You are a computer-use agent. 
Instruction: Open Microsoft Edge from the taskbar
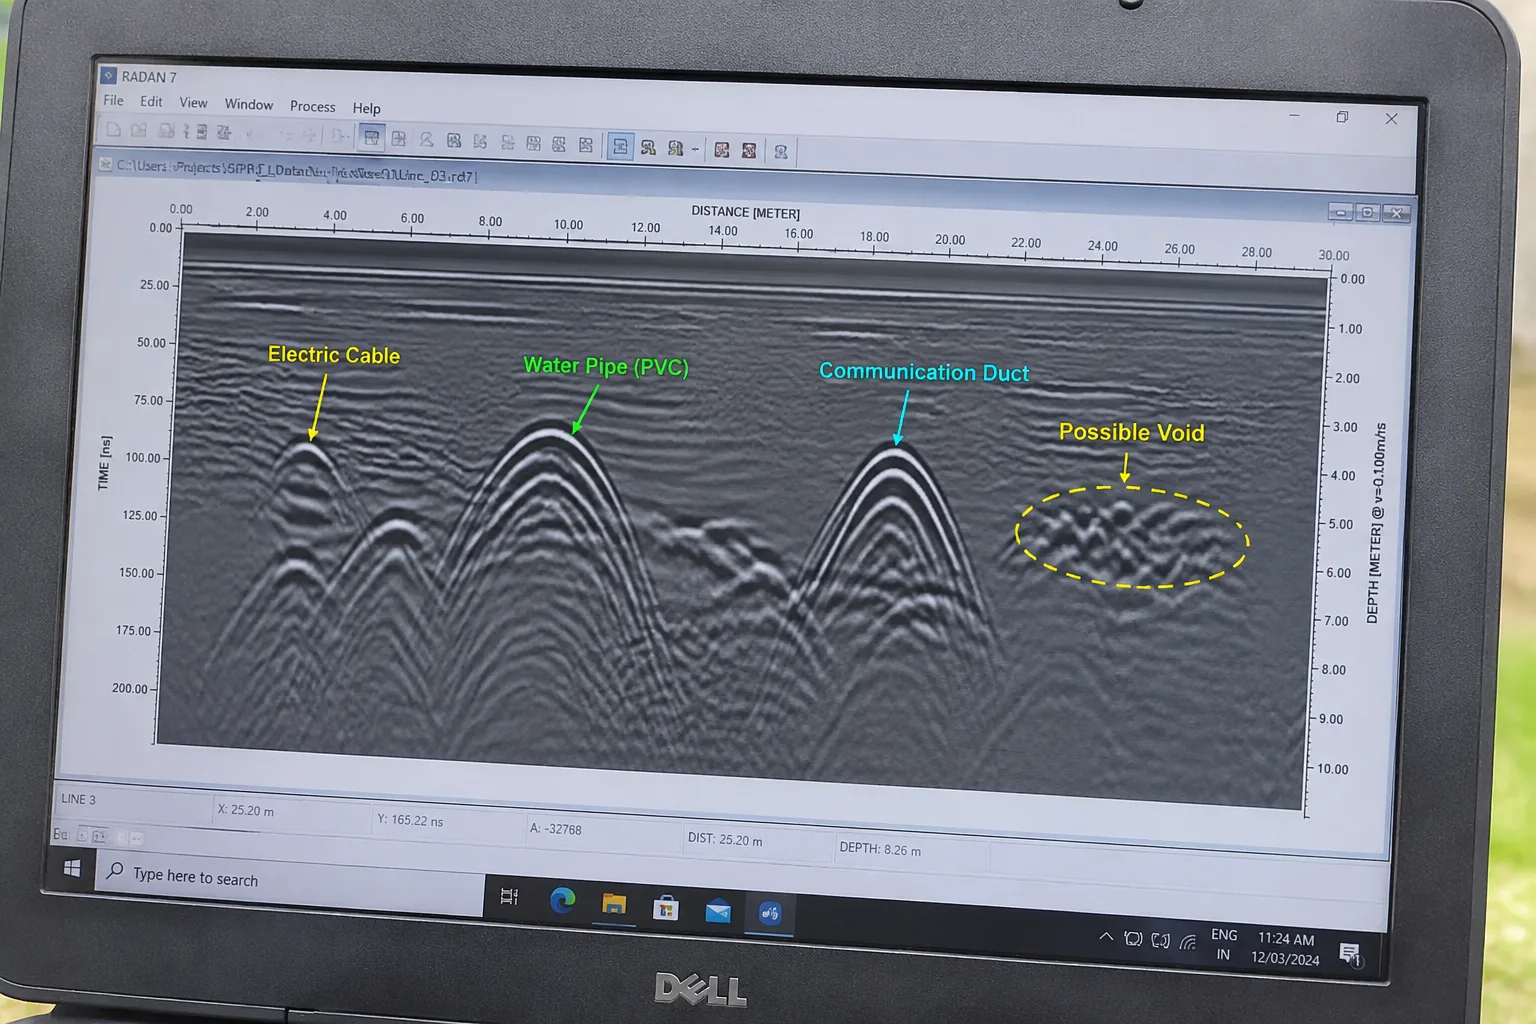pyautogui.click(x=562, y=900)
